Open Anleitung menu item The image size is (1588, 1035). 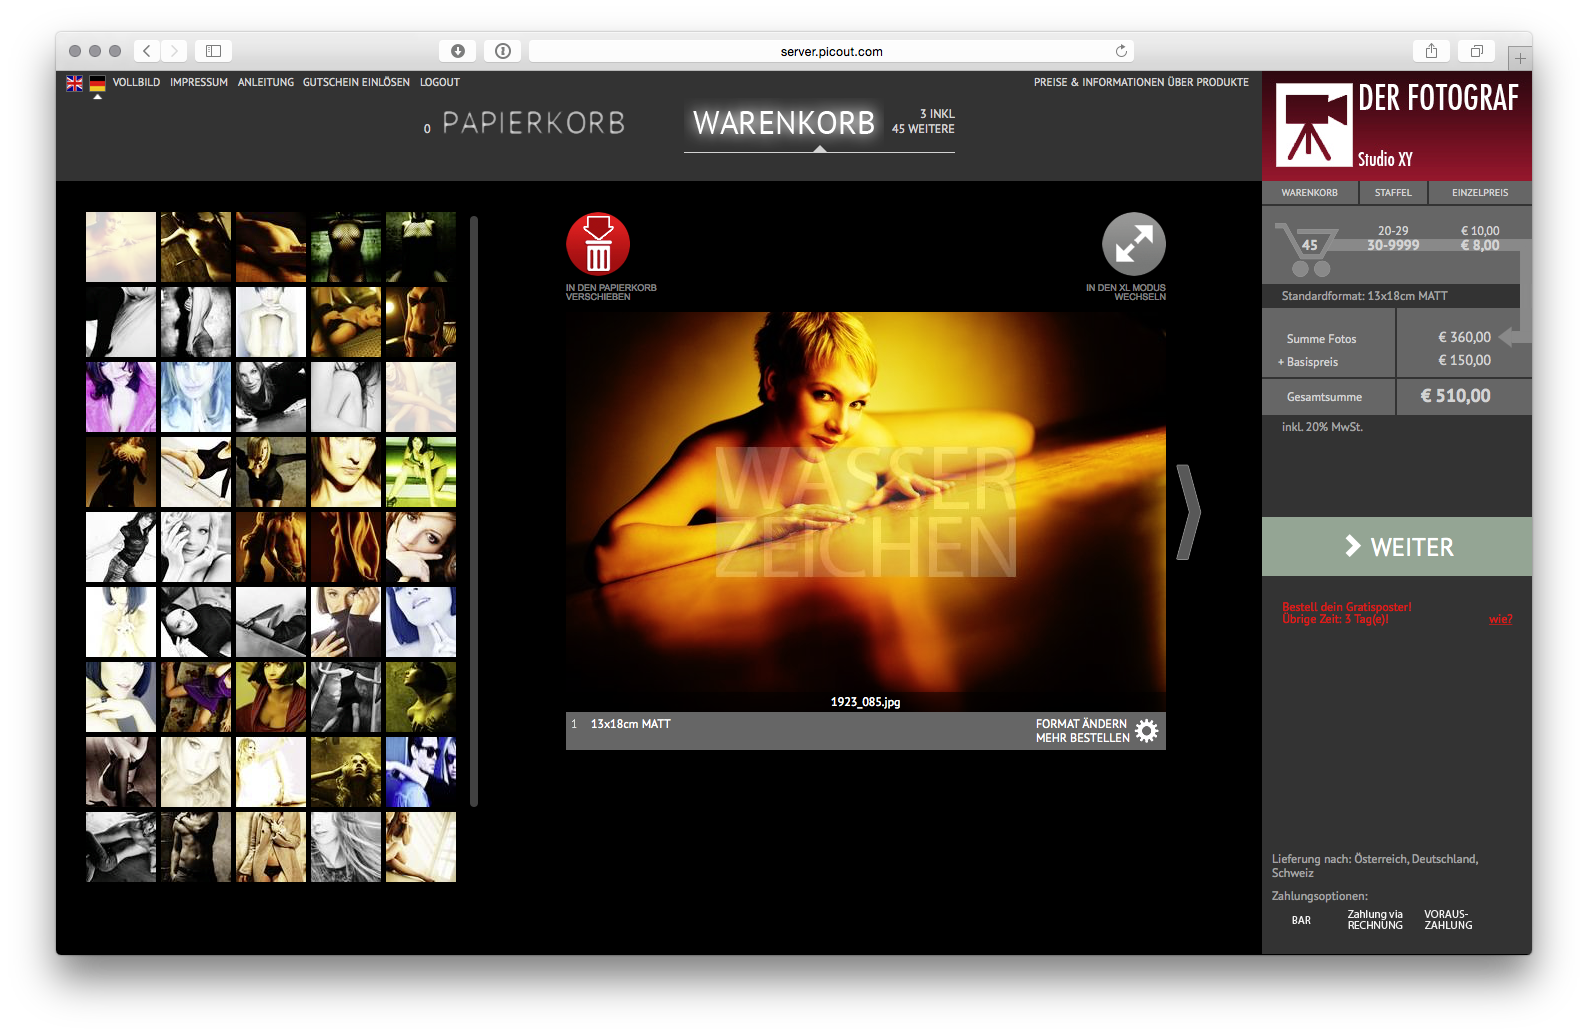[x=266, y=83]
